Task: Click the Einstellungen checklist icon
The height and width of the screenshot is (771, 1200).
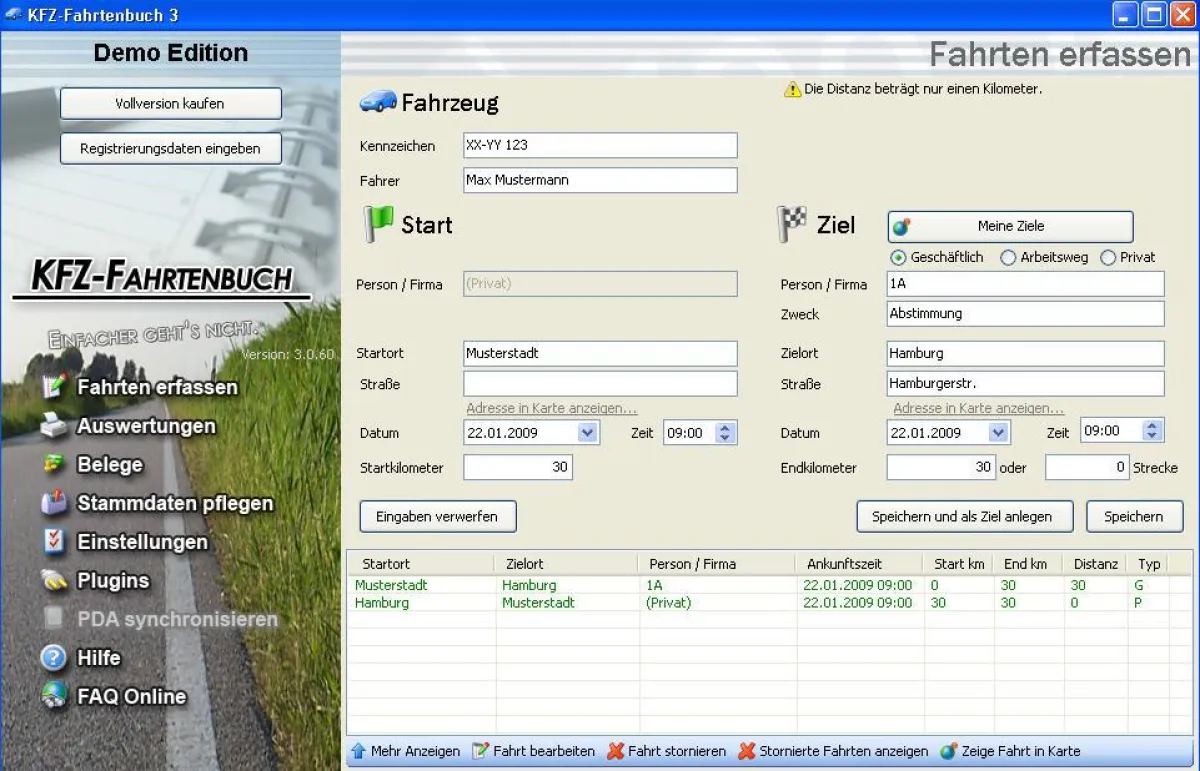Action: tap(54, 542)
